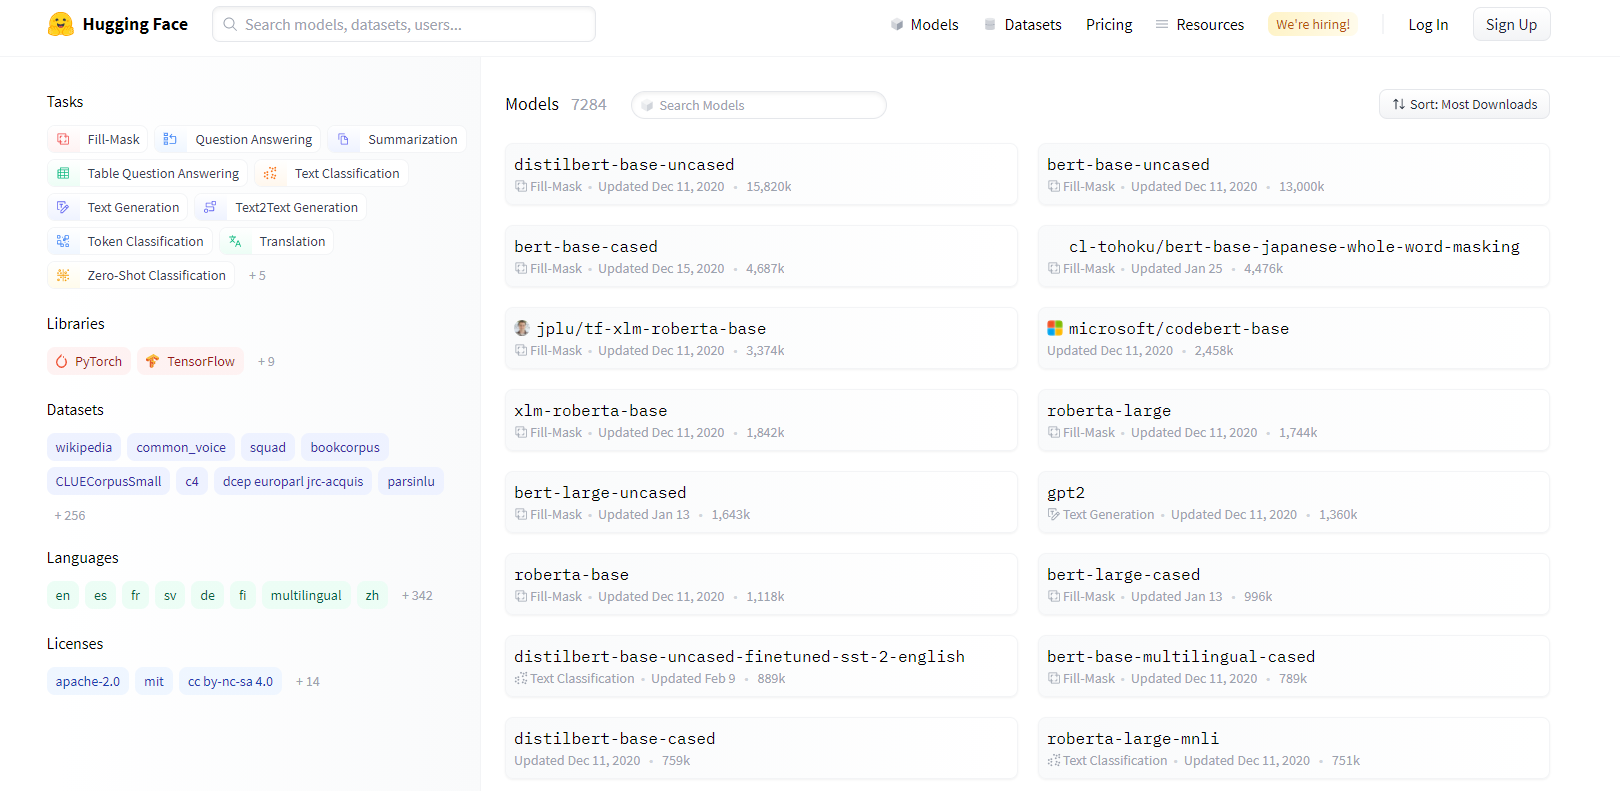Open the Sort: Most Downloads dropdown

1464,104
